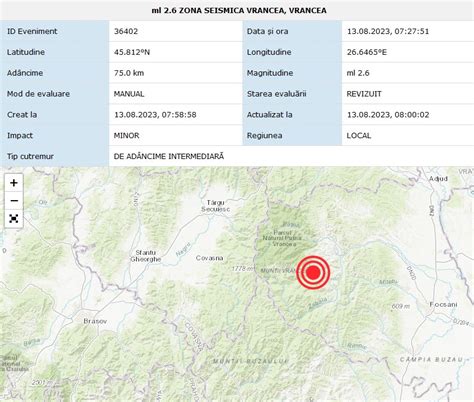This screenshot has height=402, width=474.
Task: Click Adjud town label on map
Action: [438, 179]
